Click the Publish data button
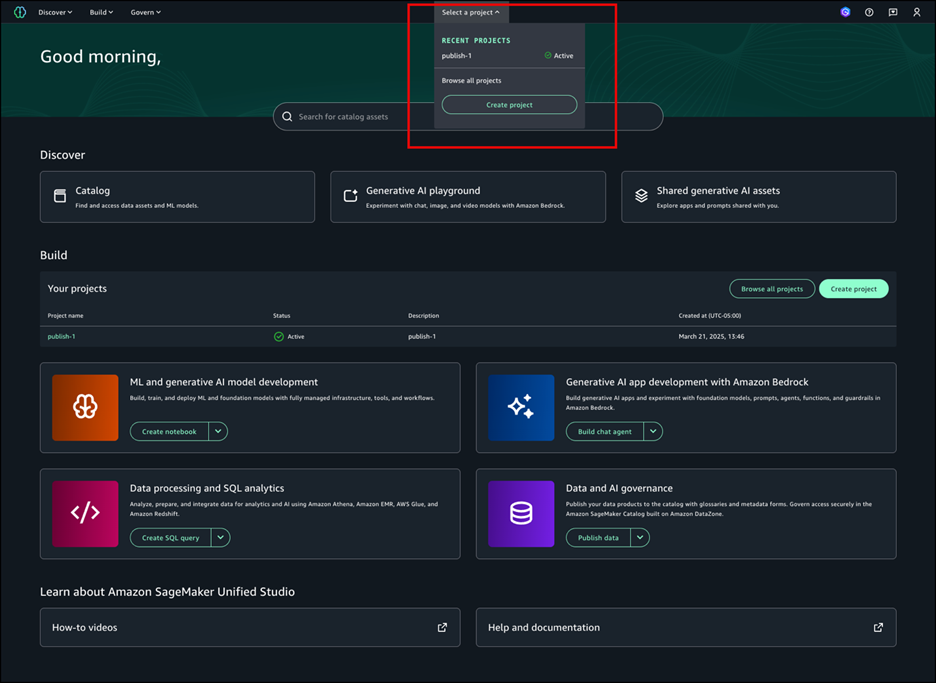Screen dimensions: 936x683 [x=598, y=537]
